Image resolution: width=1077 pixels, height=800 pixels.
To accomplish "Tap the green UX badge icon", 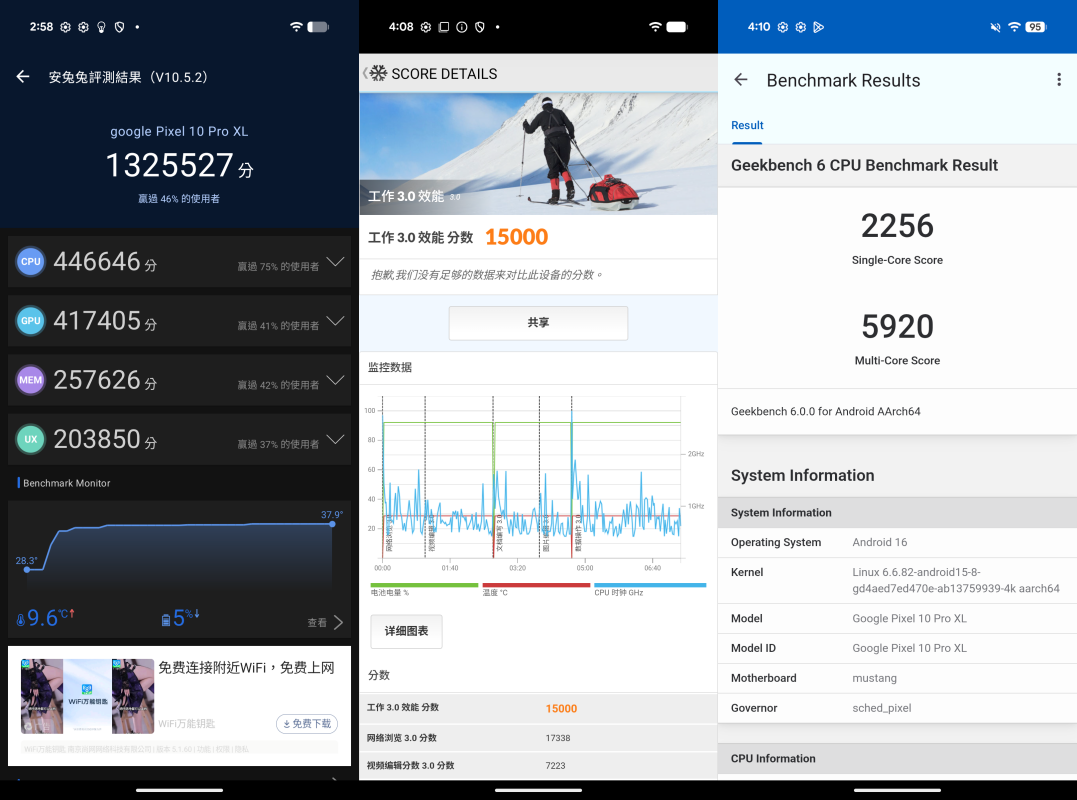I will (30, 439).
